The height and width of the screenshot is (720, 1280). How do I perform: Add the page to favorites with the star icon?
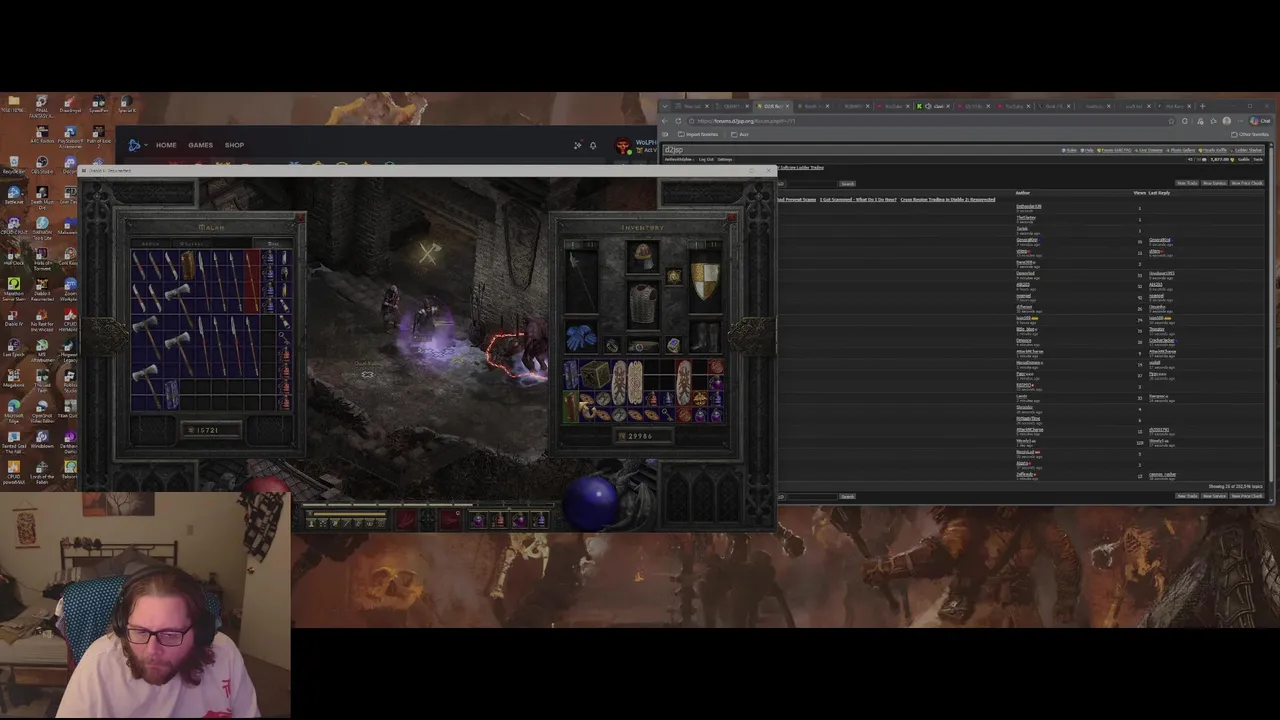(x=1171, y=121)
